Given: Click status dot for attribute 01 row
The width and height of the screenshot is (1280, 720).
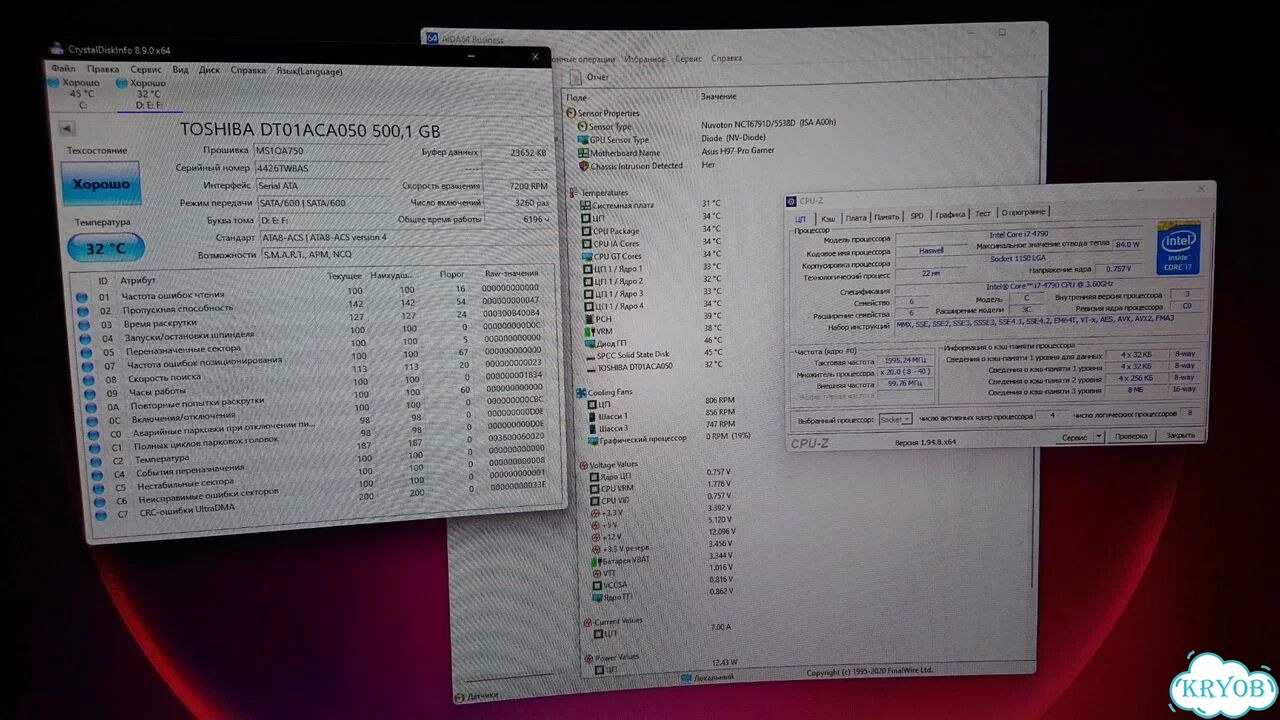Looking at the screenshot, I should click(x=82, y=297).
